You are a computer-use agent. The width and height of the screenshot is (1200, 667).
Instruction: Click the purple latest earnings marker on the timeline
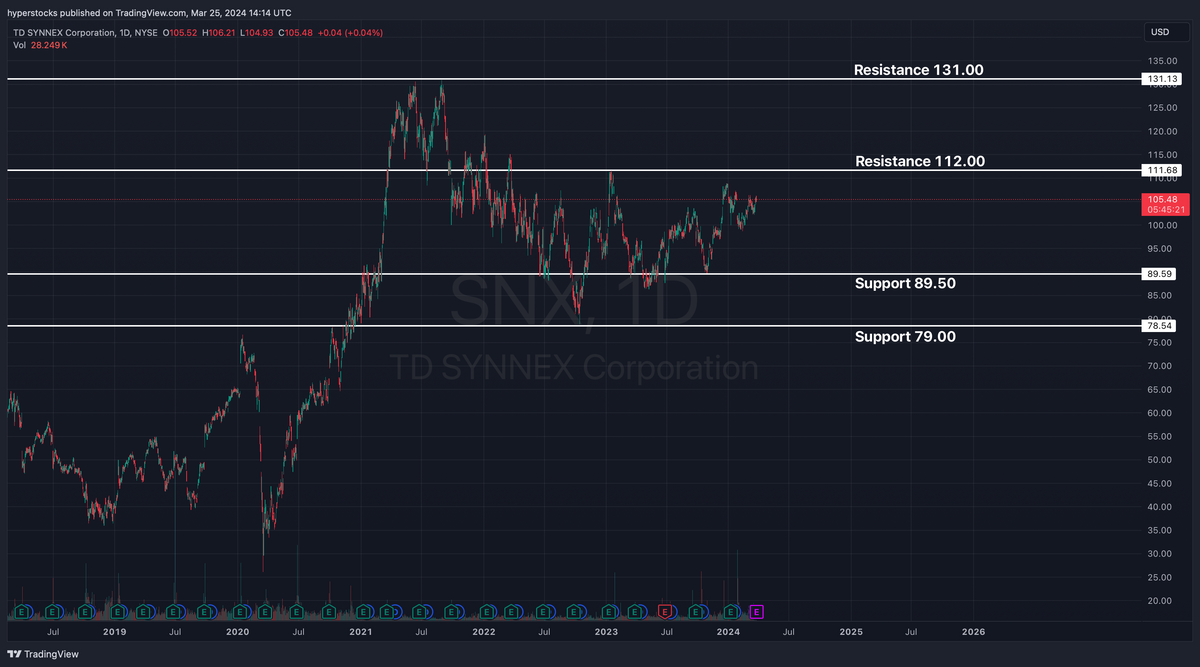click(x=757, y=611)
